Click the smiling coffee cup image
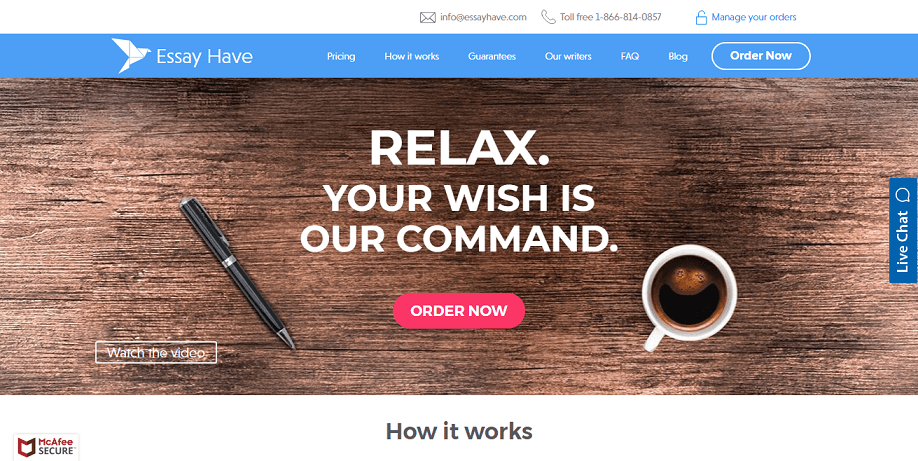 click(688, 296)
